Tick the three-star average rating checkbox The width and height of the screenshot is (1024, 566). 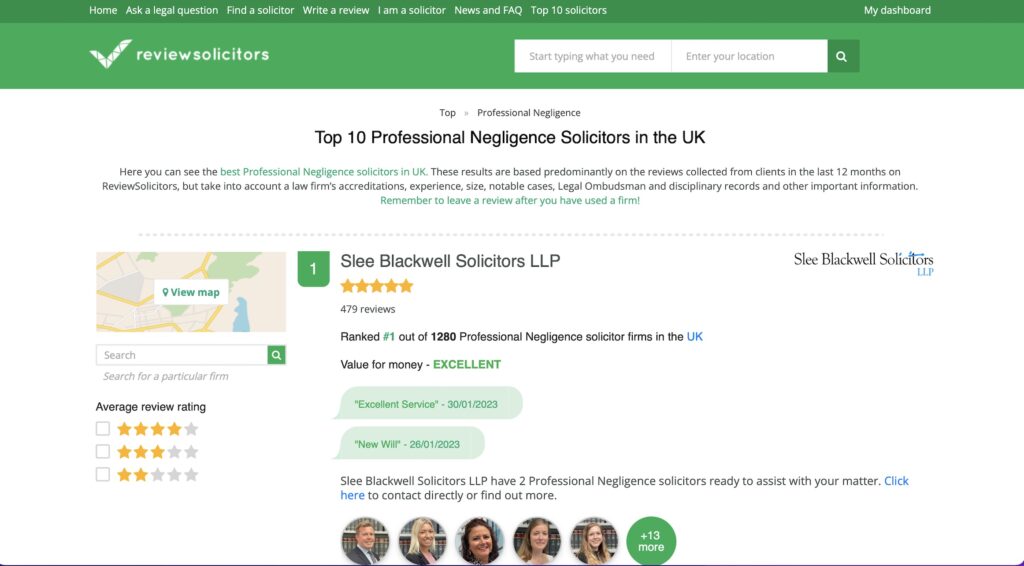pyautogui.click(x=103, y=452)
